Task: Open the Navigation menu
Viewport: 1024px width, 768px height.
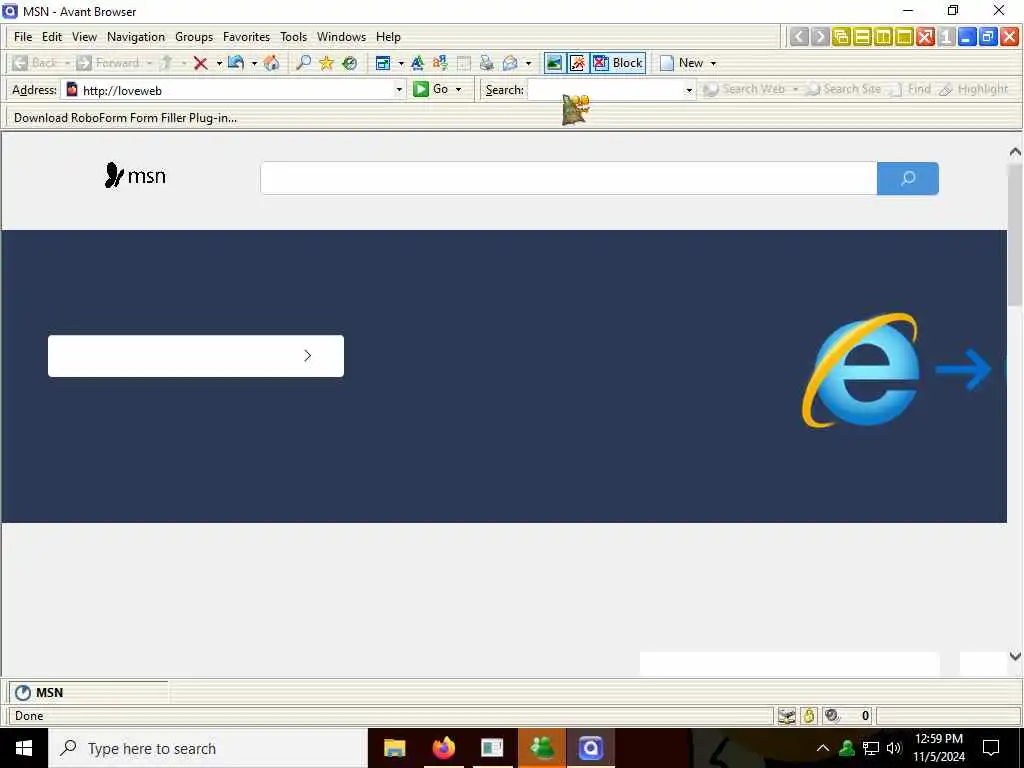Action: [x=136, y=37]
